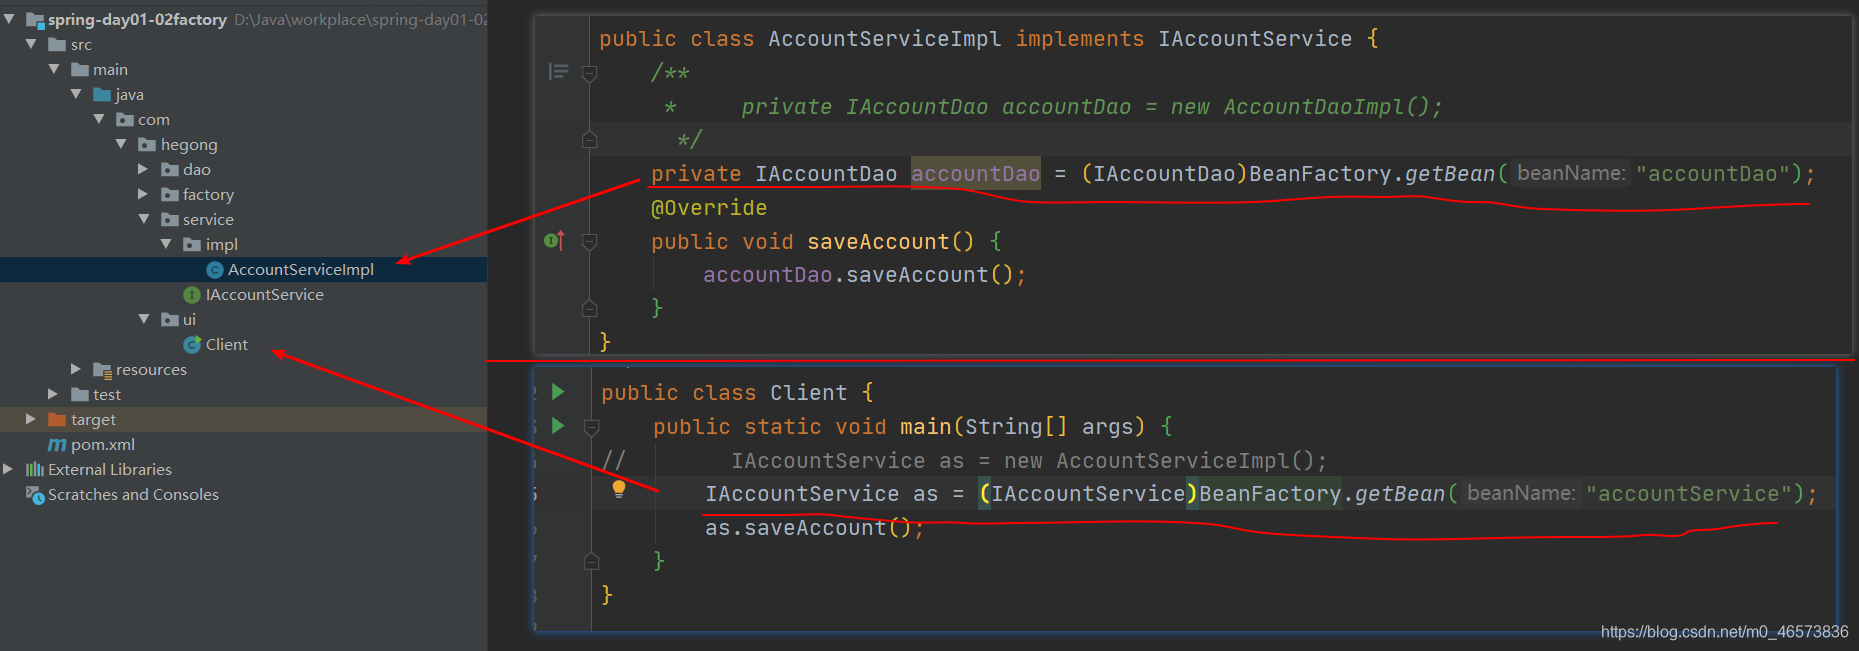
Task: Collapse the com package arrow
Action: 99,119
